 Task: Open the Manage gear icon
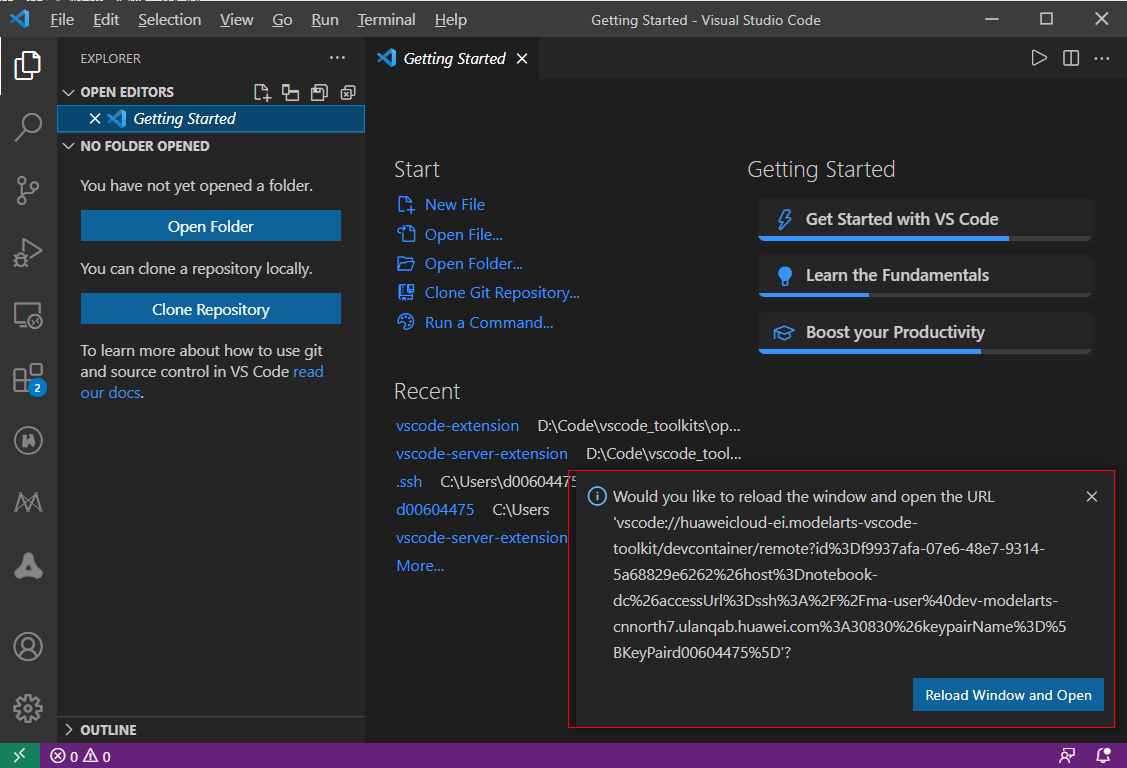pos(28,708)
